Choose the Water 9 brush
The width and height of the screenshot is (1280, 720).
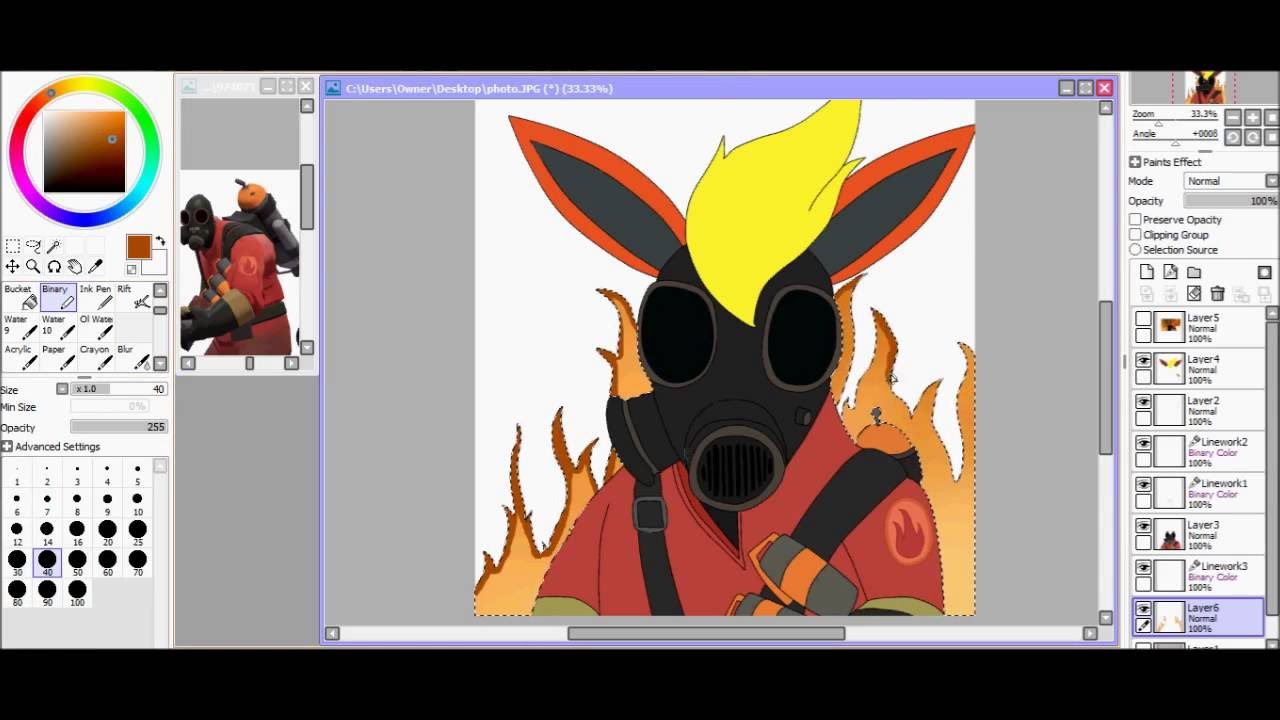(21, 327)
